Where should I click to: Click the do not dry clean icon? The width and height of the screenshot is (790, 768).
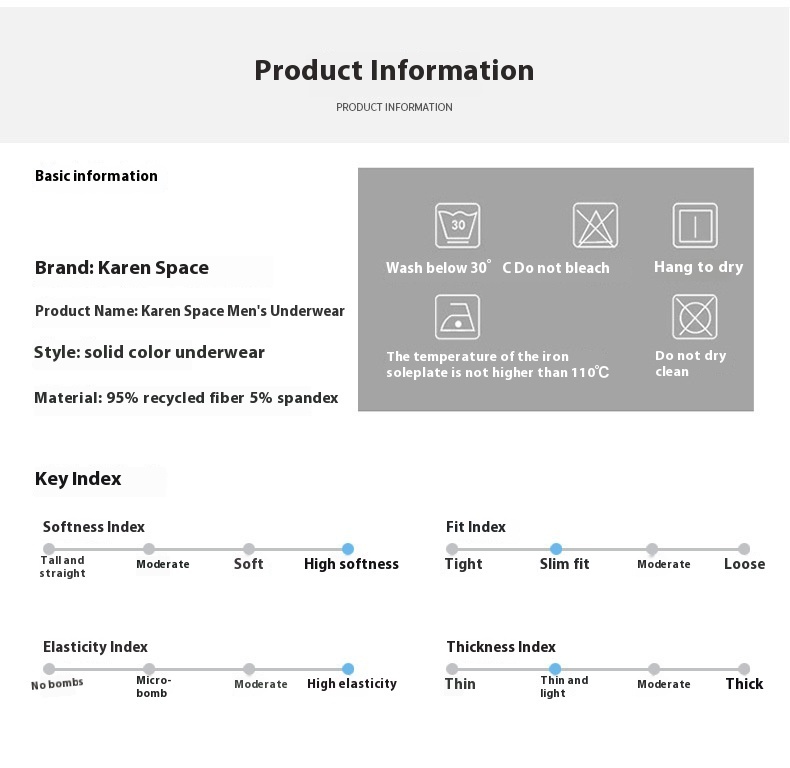(695, 317)
